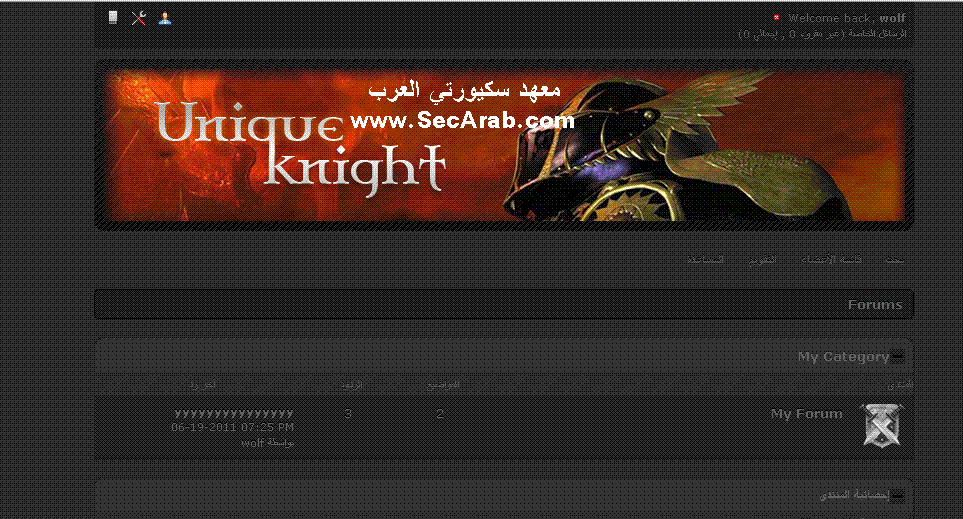
Task: Open the Member List menu item
Action: click(x=831, y=260)
